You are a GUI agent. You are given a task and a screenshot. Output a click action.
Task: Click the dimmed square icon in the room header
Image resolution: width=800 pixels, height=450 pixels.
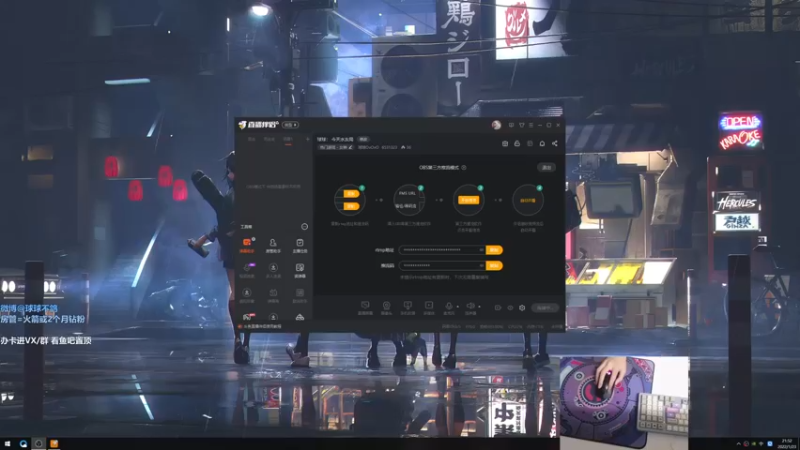pos(530,144)
